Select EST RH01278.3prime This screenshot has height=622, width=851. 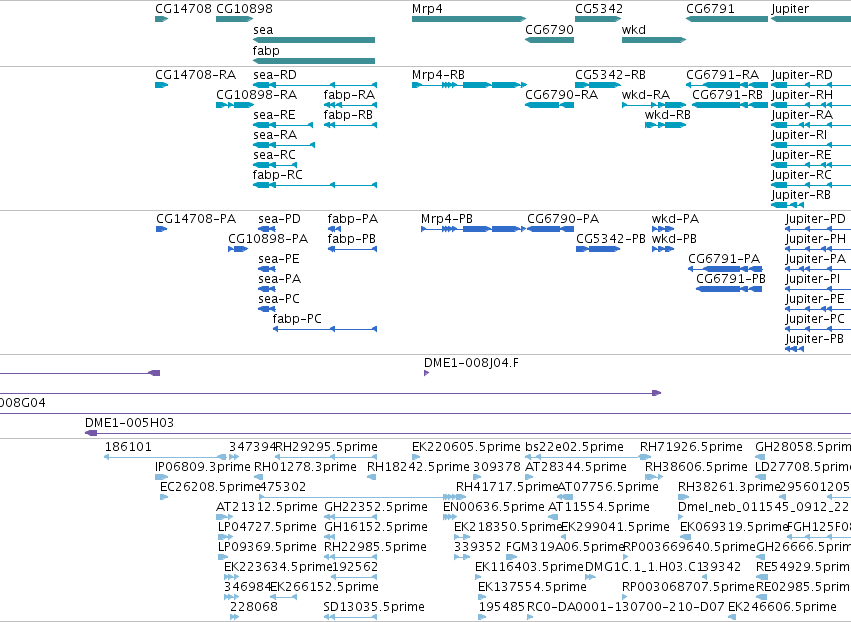tap(259, 477)
